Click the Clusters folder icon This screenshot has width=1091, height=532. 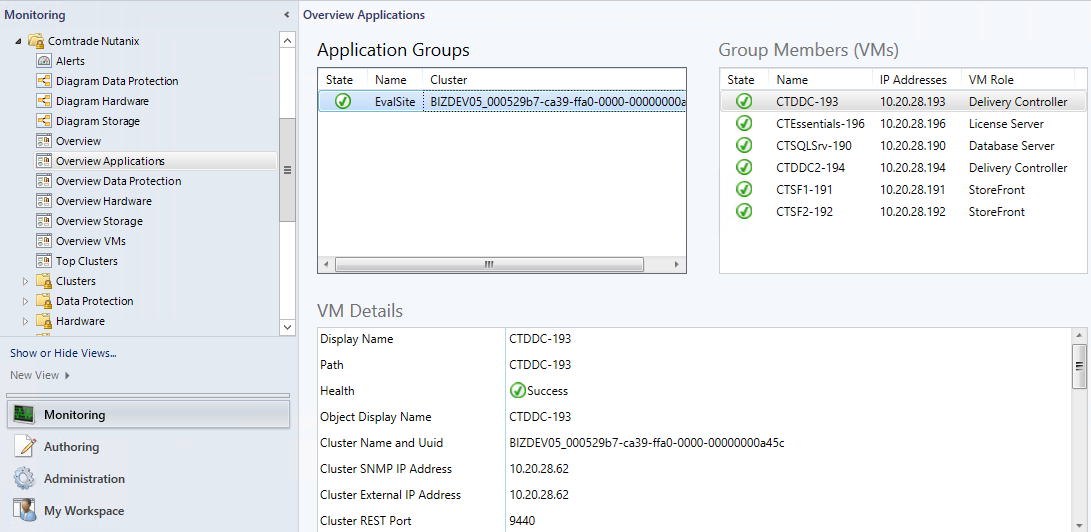click(x=44, y=282)
